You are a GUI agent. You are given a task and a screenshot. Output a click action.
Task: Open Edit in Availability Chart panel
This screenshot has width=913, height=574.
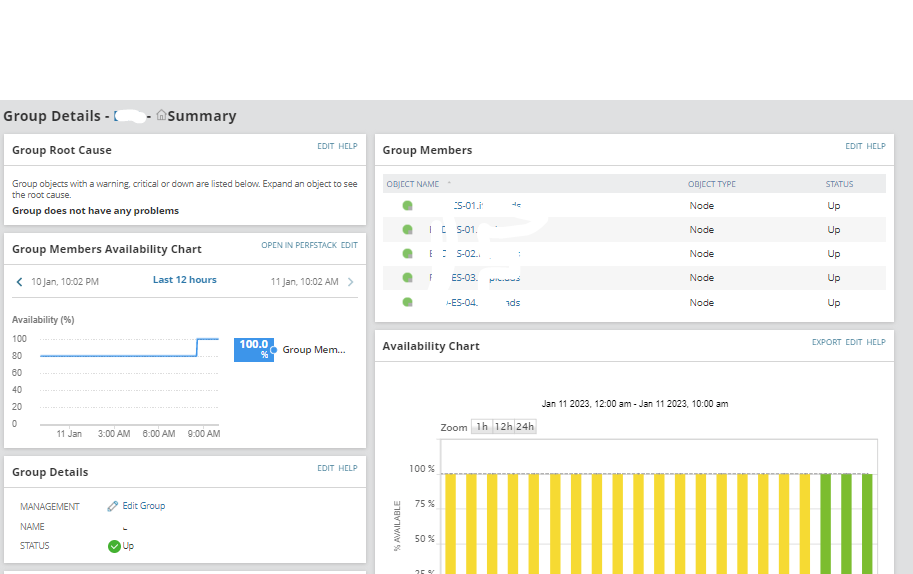pyautogui.click(x=854, y=342)
